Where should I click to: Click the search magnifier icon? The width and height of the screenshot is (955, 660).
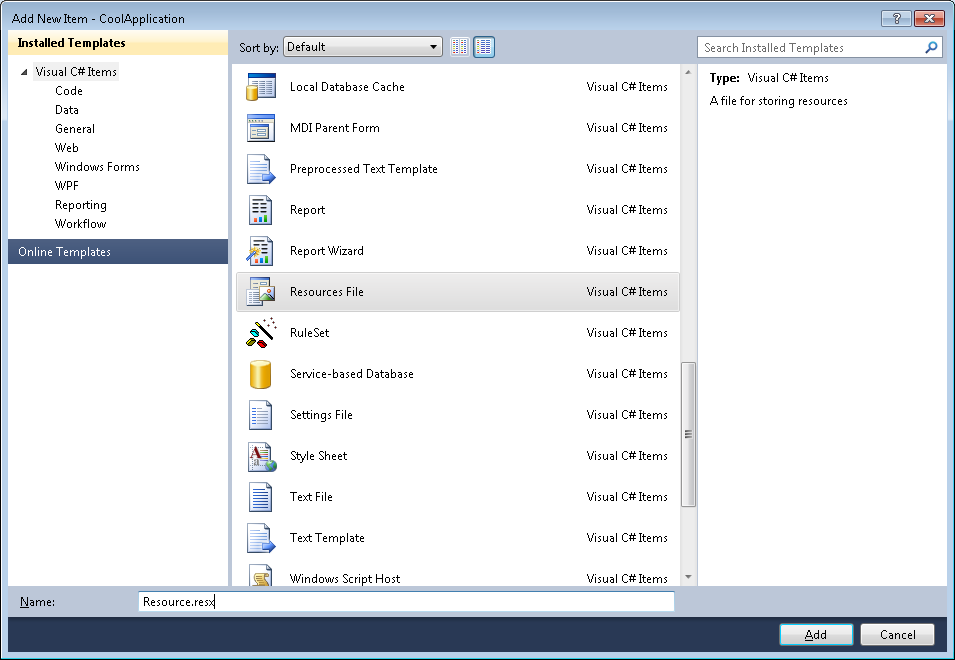click(x=931, y=47)
